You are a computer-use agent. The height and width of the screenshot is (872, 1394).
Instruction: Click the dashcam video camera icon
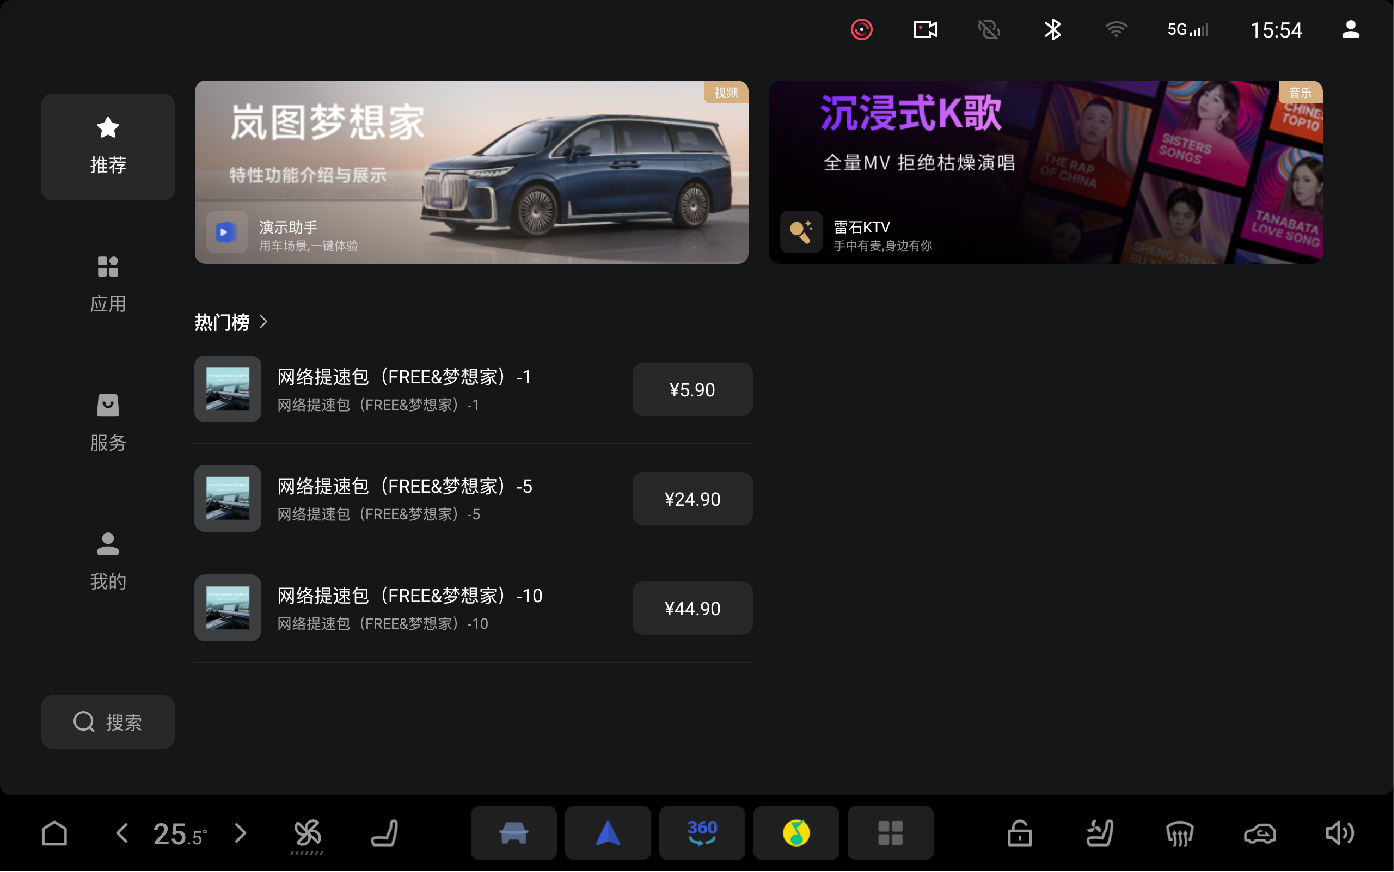pos(926,30)
